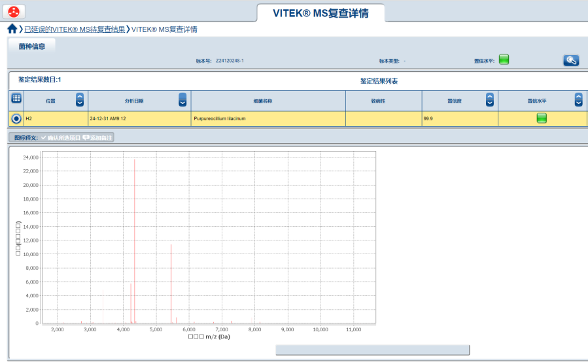
Task: Toggle sort arrows on the analysis date column
Action: pyautogui.click(x=182, y=100)
